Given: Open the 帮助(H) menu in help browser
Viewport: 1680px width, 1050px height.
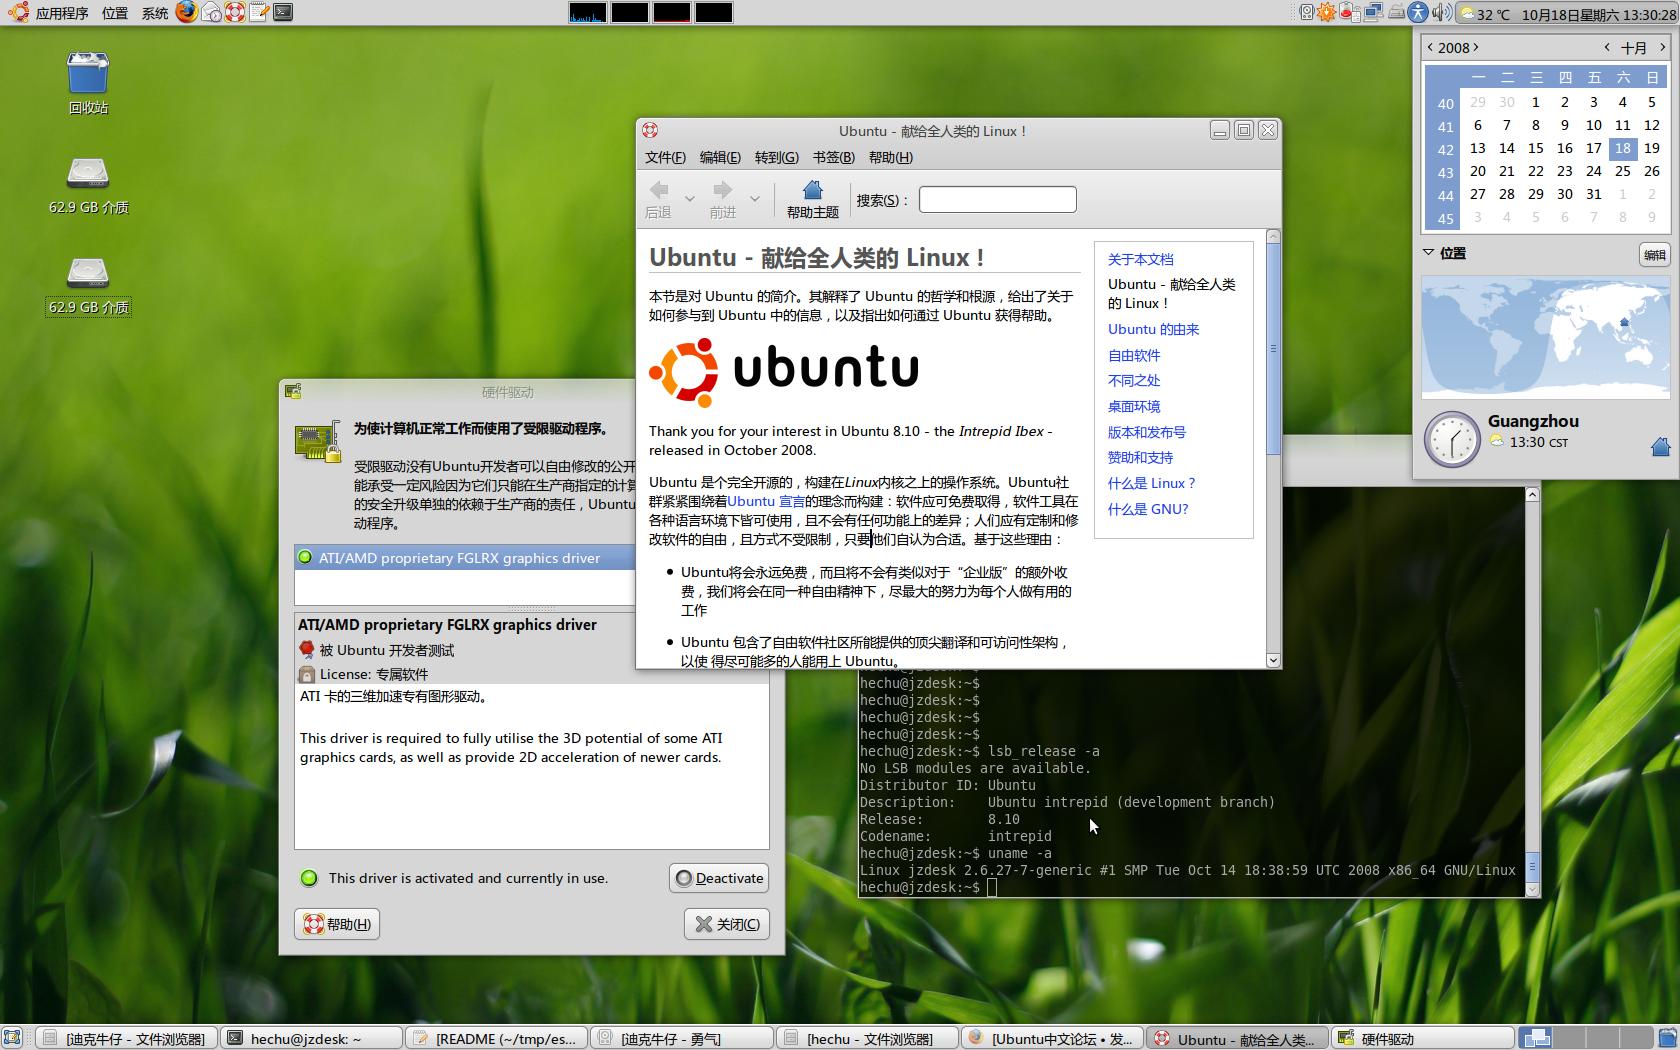Looking at the screenshot, I should pos(890,157).
